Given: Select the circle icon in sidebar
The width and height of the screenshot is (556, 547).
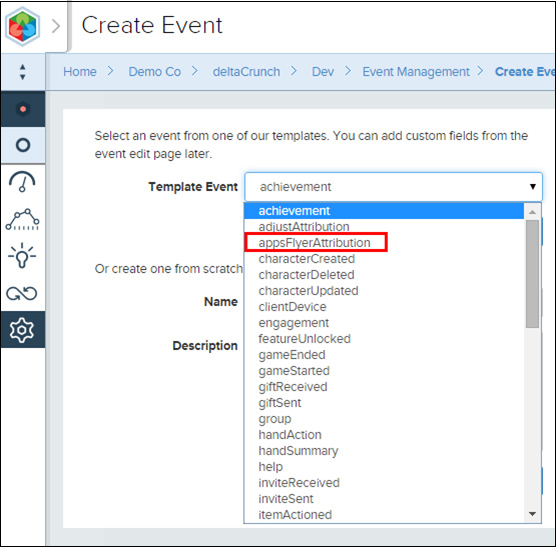Looking at the screenshot, I should pyautogui.click(x=23, y=145).
